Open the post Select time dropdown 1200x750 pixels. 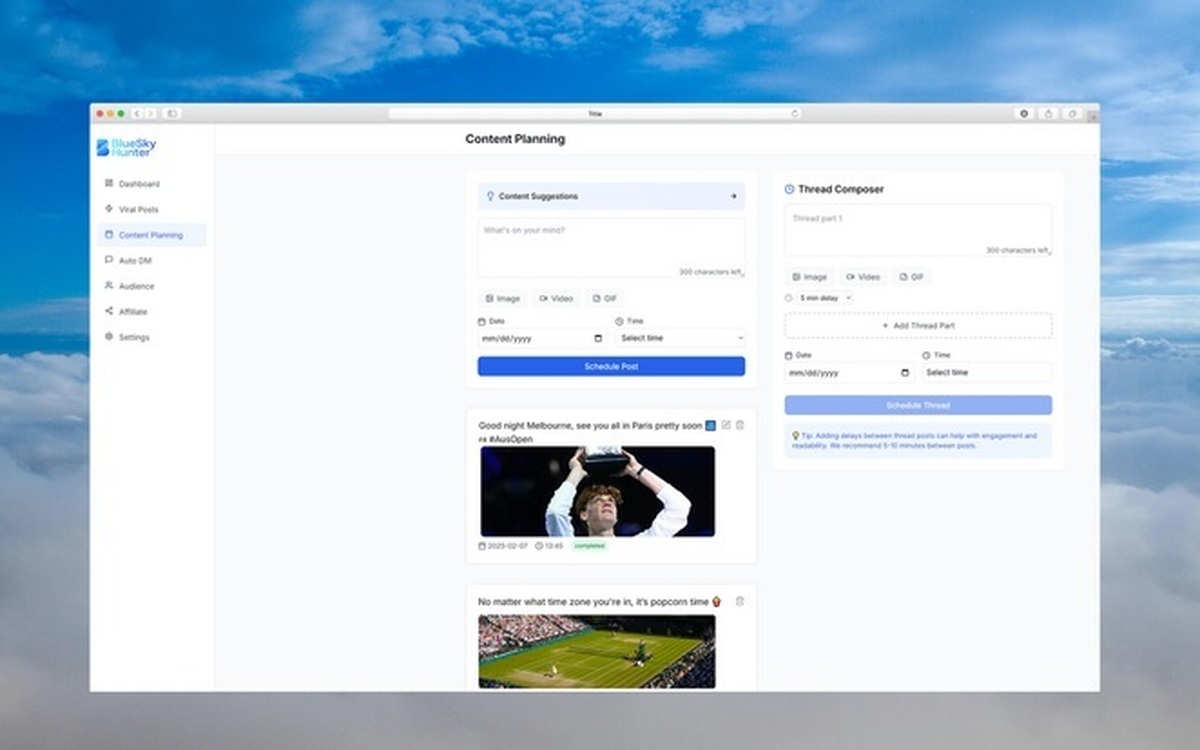(x=680, y=339)
